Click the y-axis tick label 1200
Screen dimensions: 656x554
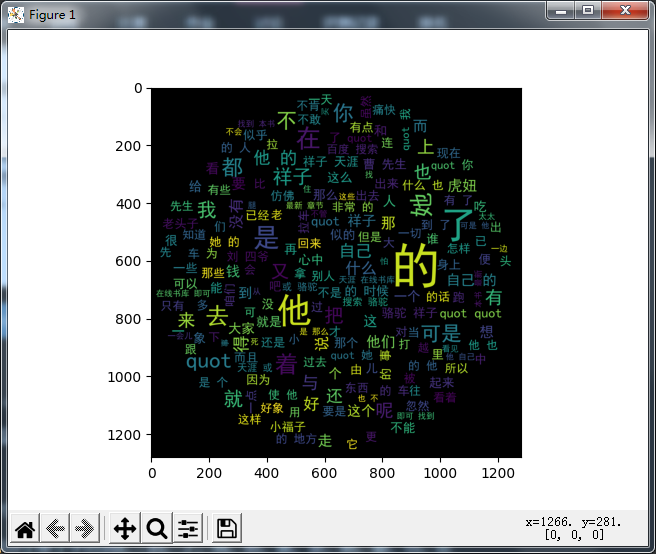[x=124, y=435]
